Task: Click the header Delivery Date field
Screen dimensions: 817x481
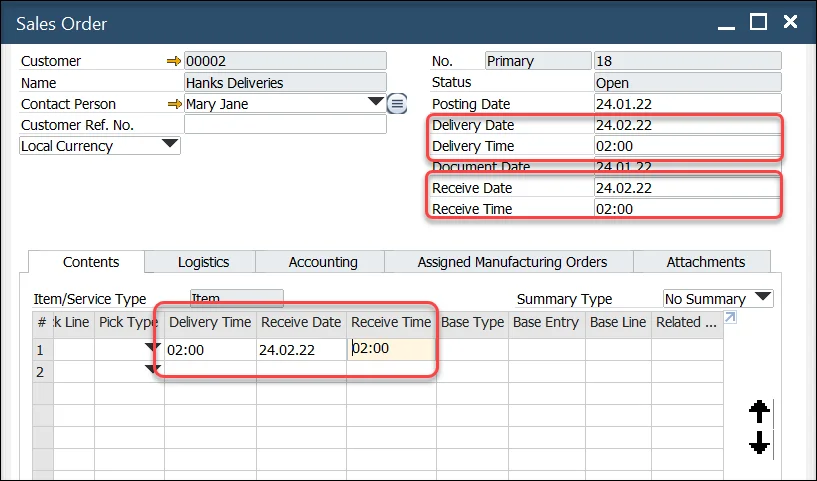Action: point(686,125)
